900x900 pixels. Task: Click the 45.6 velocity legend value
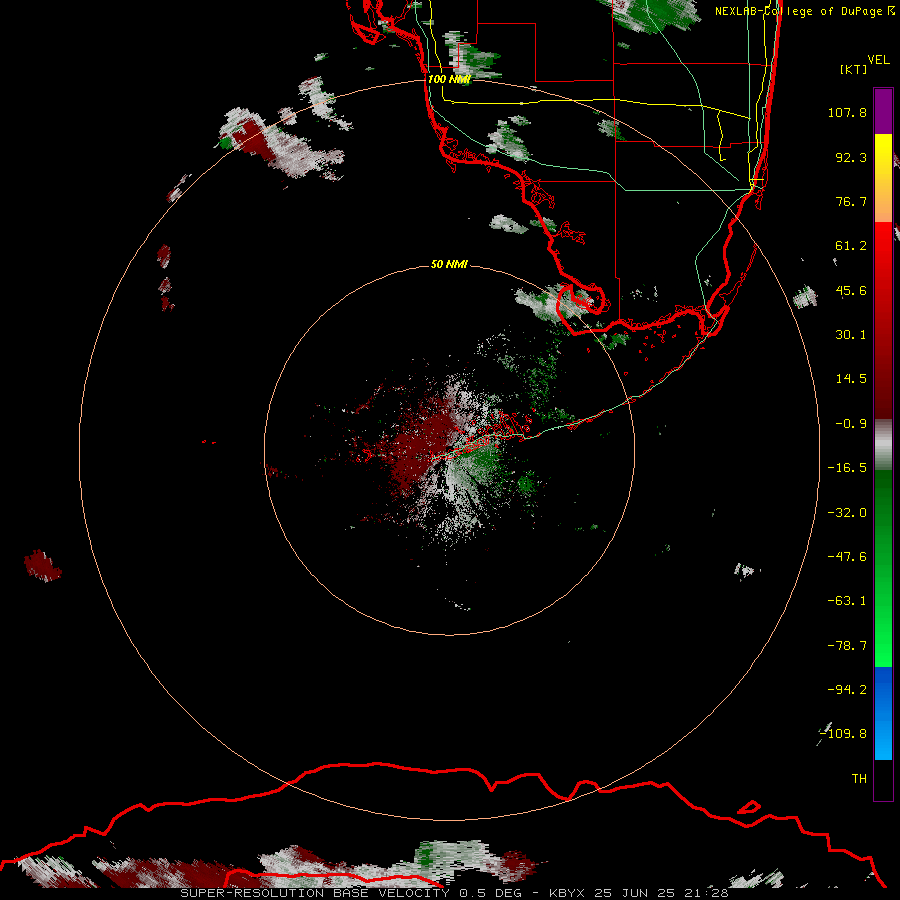click(x=851, y=290)
